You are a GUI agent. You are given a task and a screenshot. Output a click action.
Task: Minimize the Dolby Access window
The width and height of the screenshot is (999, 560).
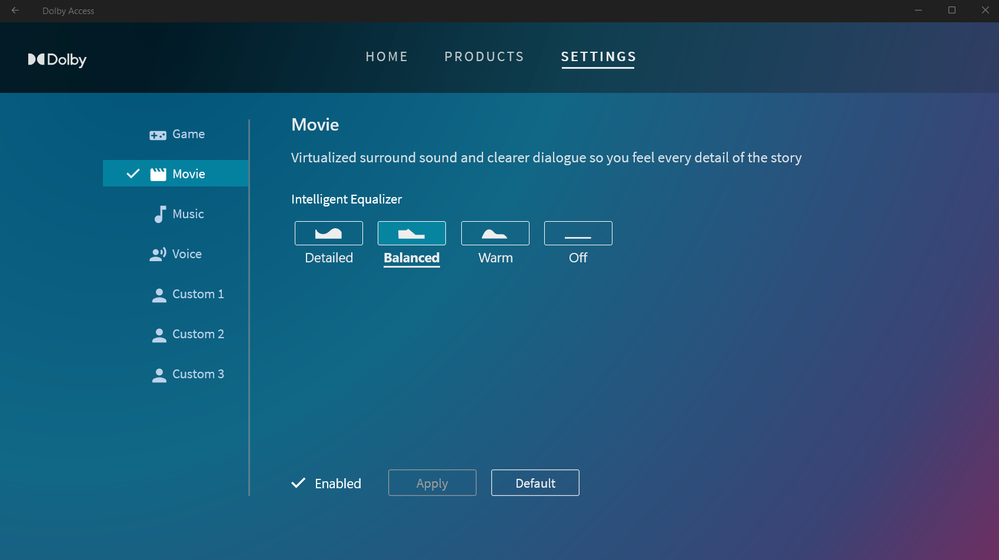click(918, 10)
